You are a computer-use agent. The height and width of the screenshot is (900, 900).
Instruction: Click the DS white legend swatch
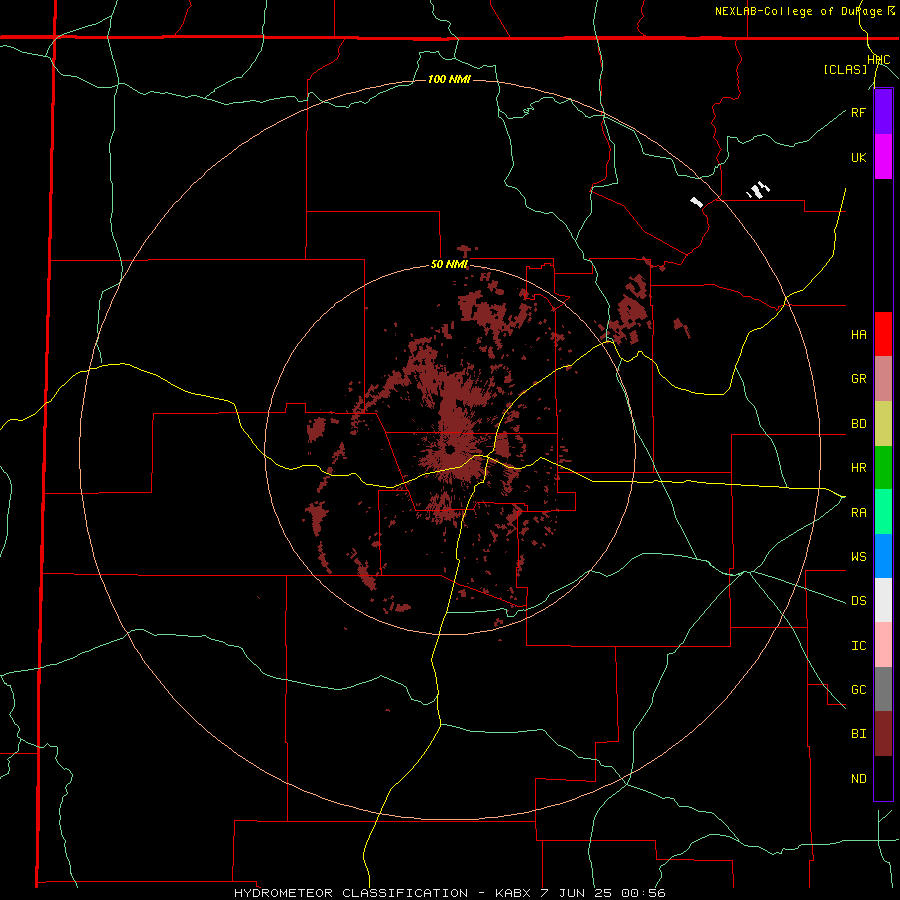(883, 600)
